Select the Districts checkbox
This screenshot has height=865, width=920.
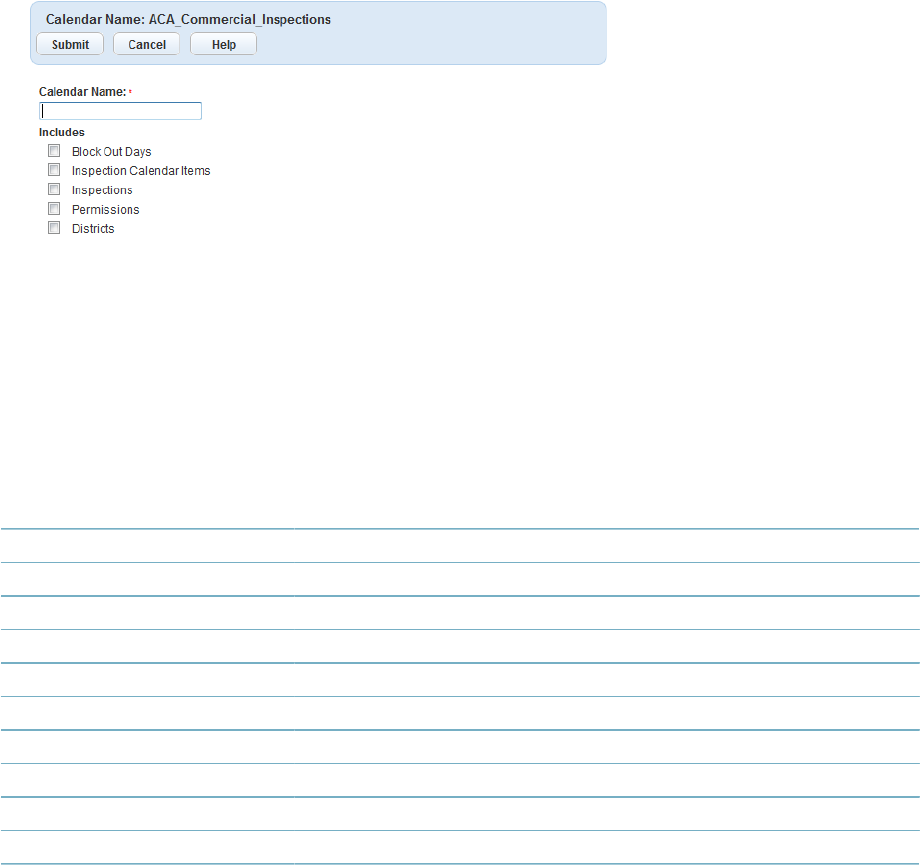pyautogui.click(x=54, y=228)
